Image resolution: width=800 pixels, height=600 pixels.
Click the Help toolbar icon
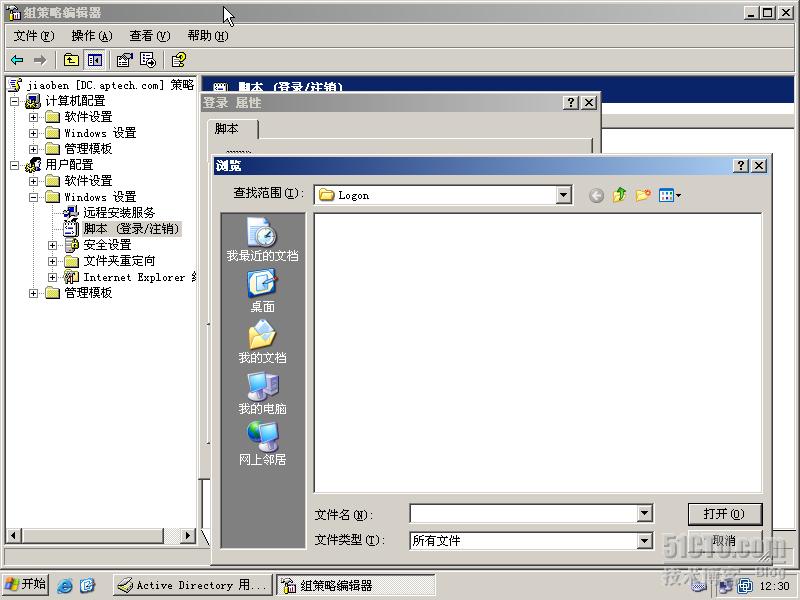(178, 60)
